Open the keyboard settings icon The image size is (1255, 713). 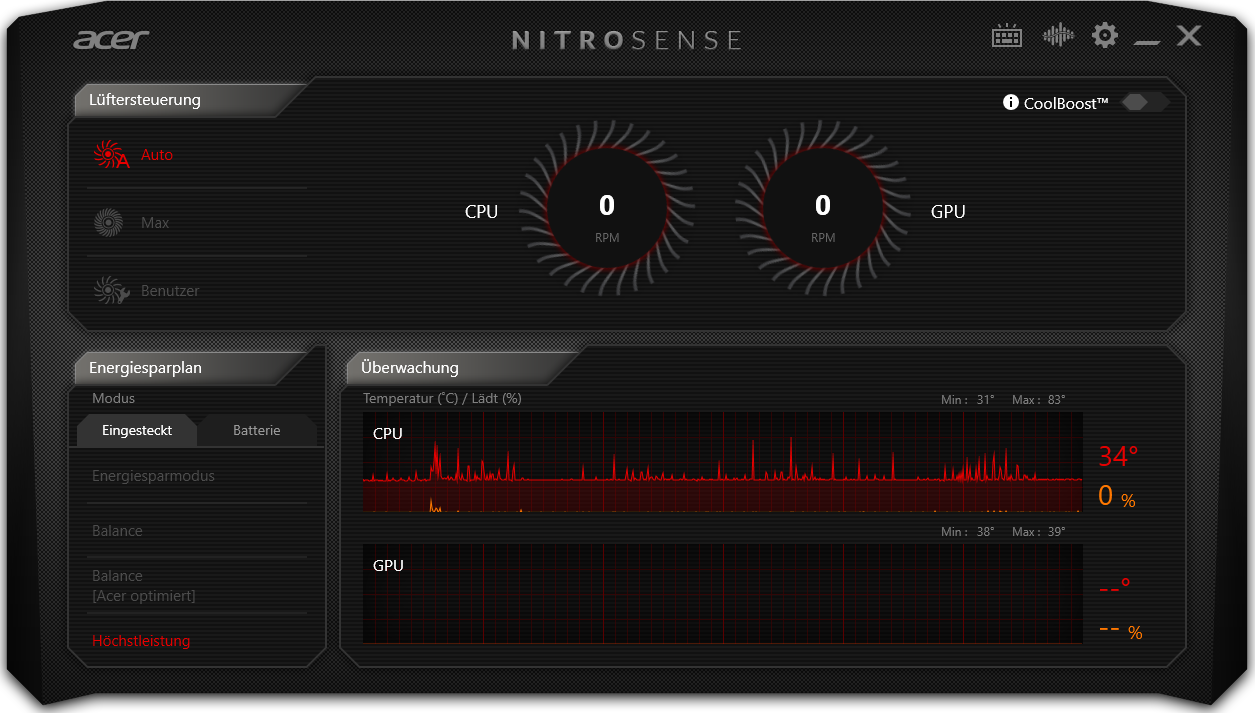click(1007, 37)
